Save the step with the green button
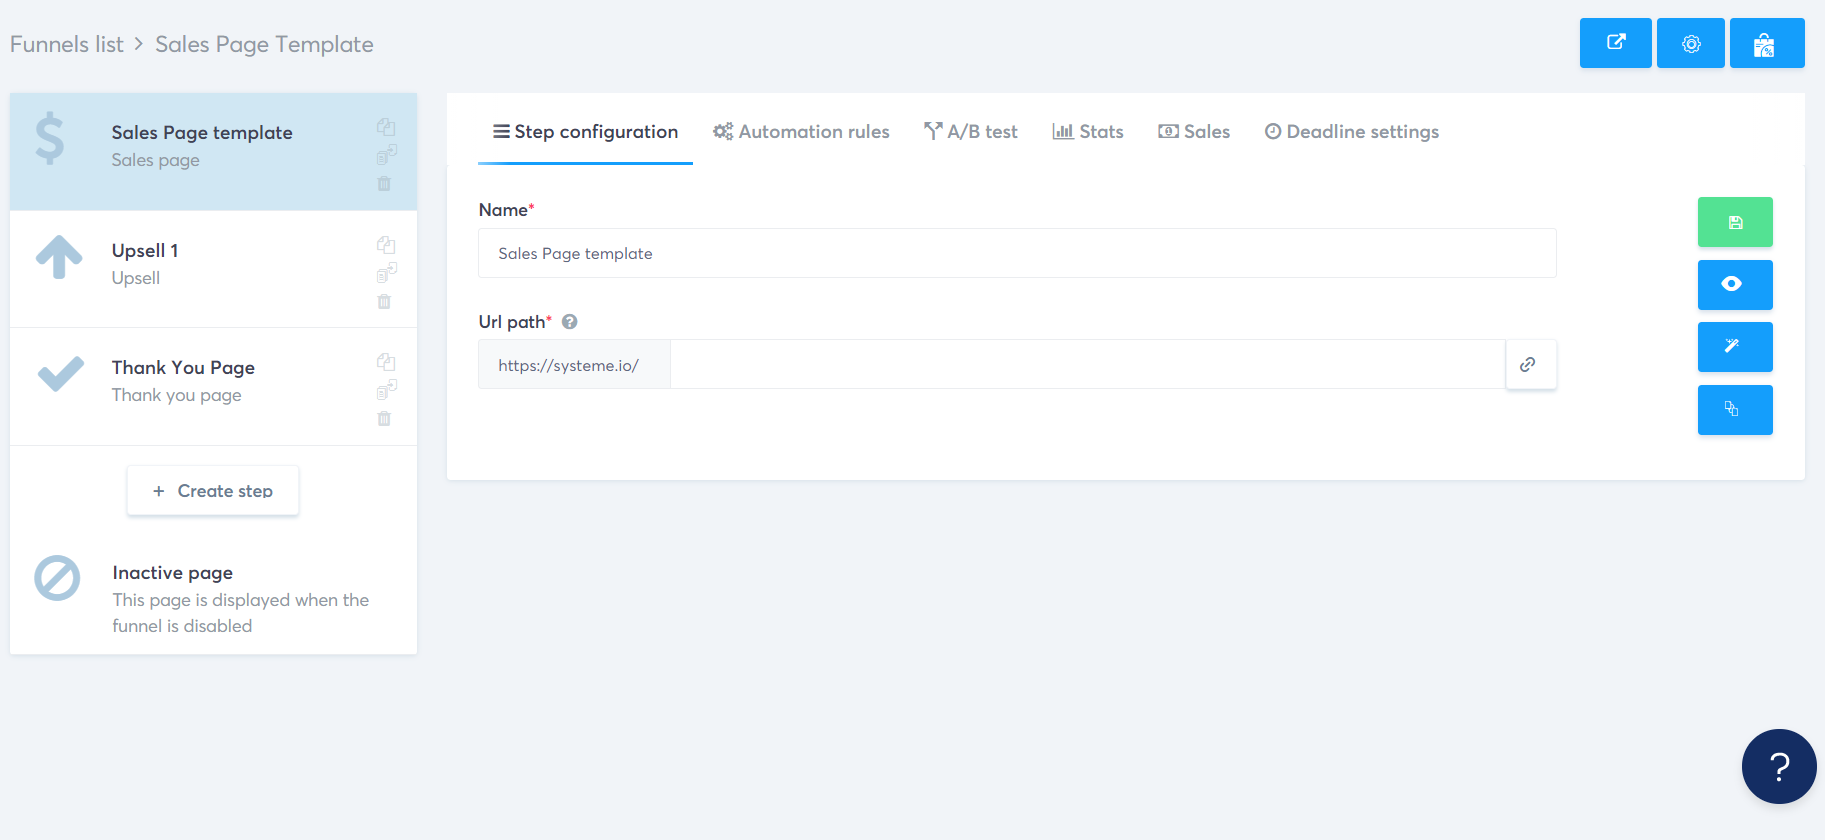 1735,222
